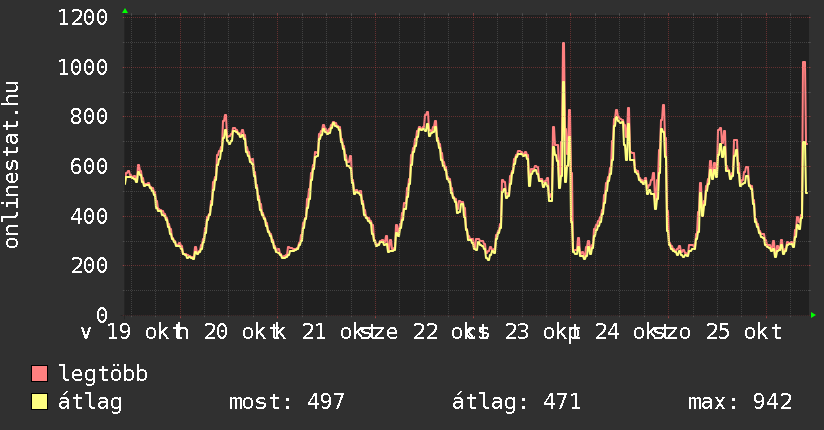
Task: Click the 'átlag: 471' statistic
Action: 517,403
